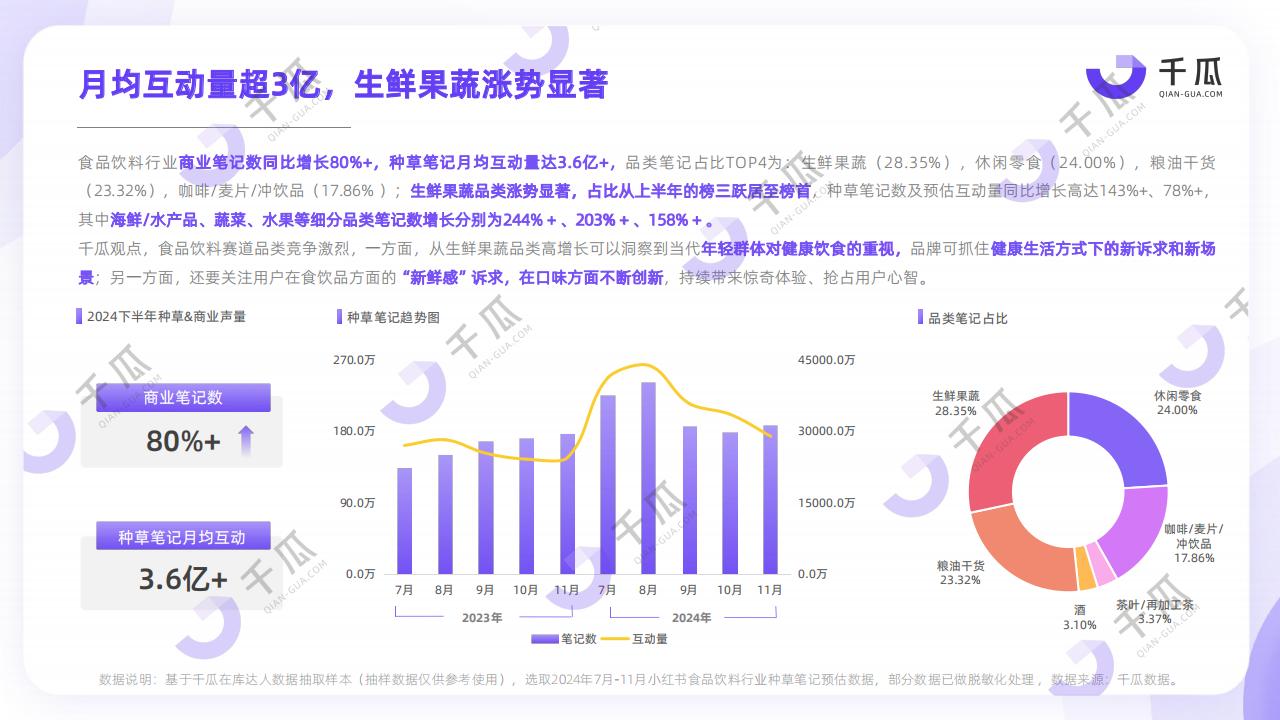Click the 15000.0万 right axis label
The image size is (1280, 720).
click(x=826, y=503)
